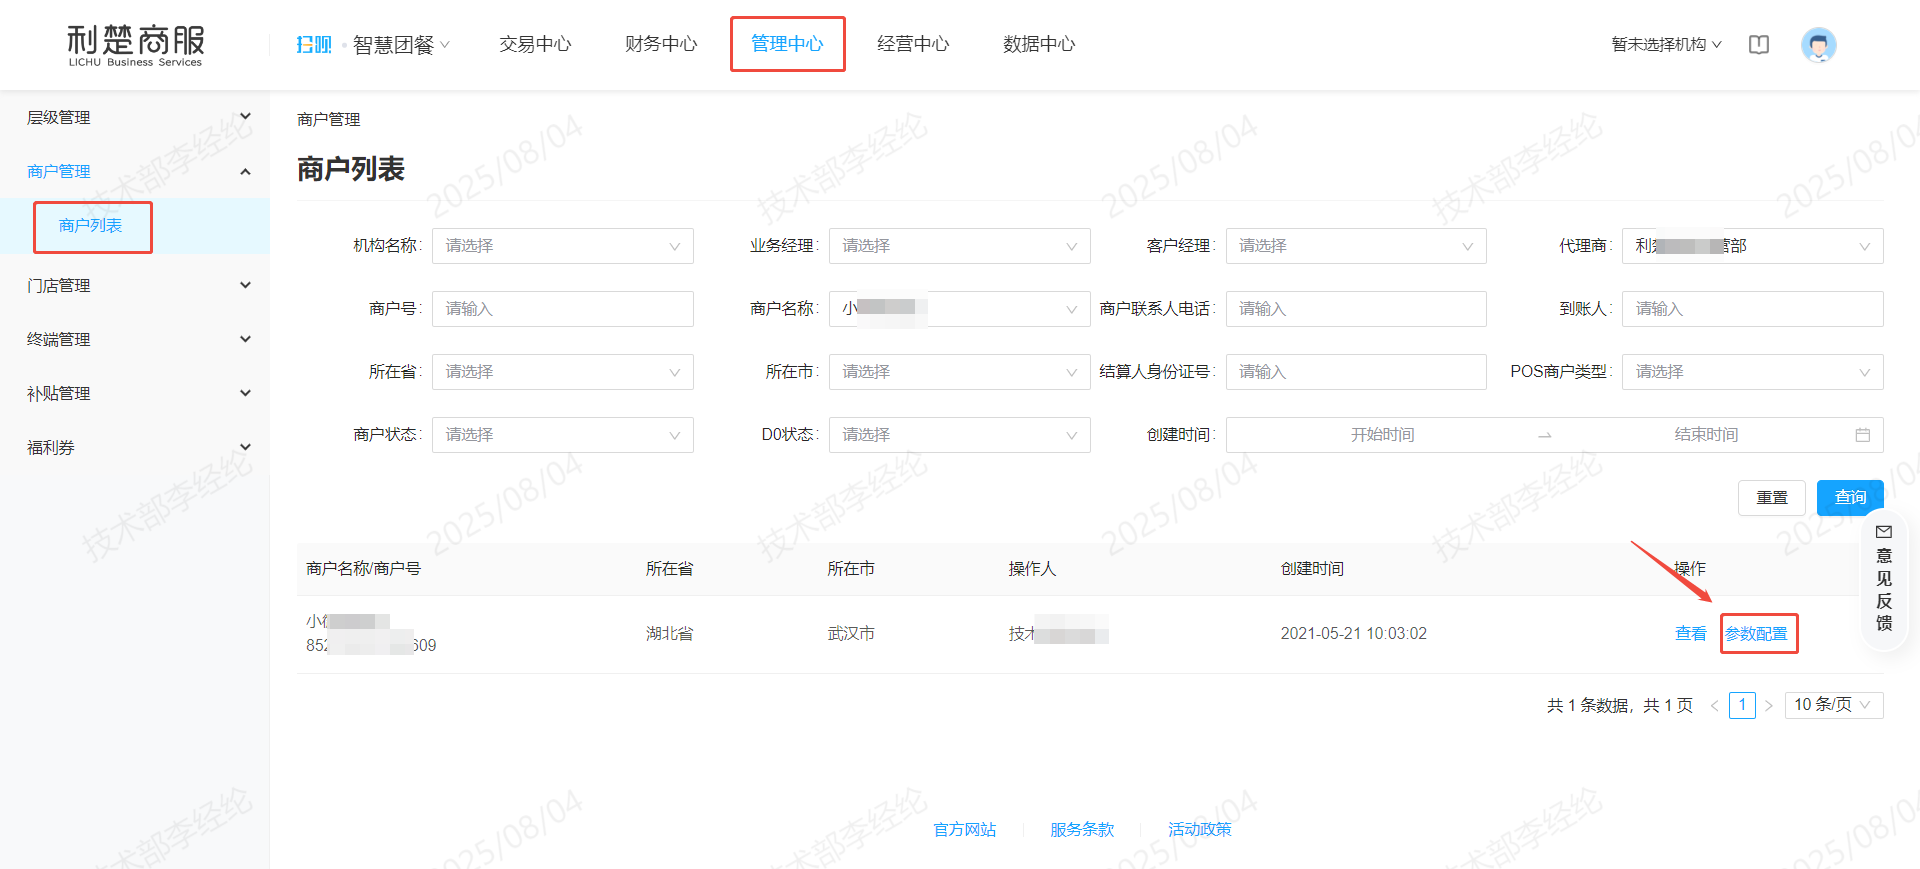This screenshot has height=869, width=1920.
Task: Click the 查询 search button
Action: 1849,497
